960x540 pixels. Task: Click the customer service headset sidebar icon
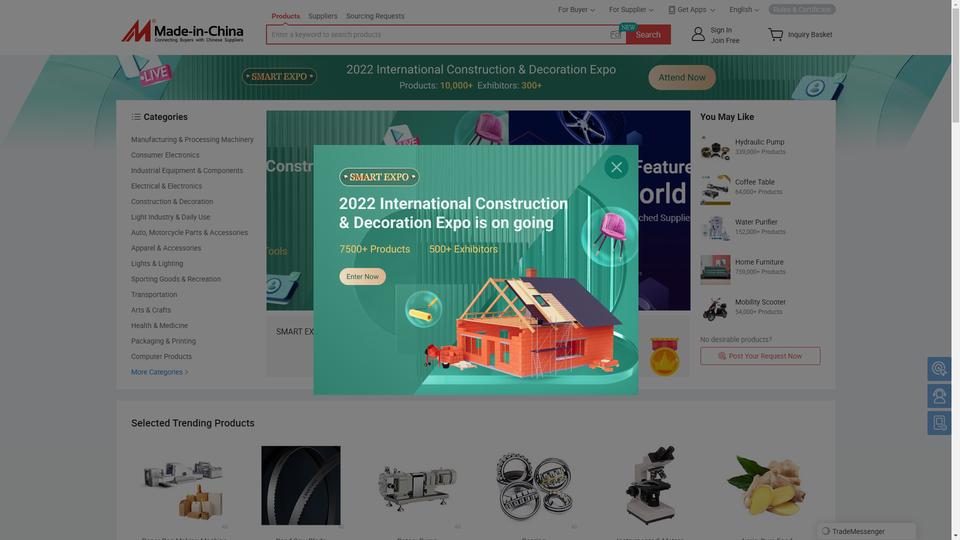click(x=939, y=396)
